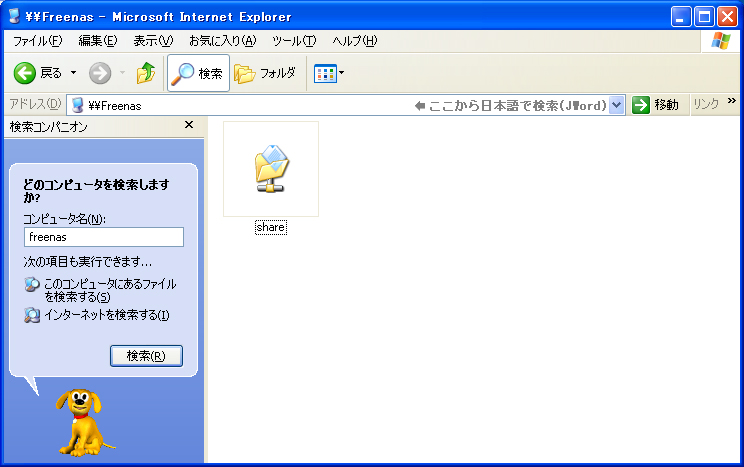Viewport: 744px width, 467px height.
Task: Open the ファイル(F) menu
Action: tap(37, 41)
